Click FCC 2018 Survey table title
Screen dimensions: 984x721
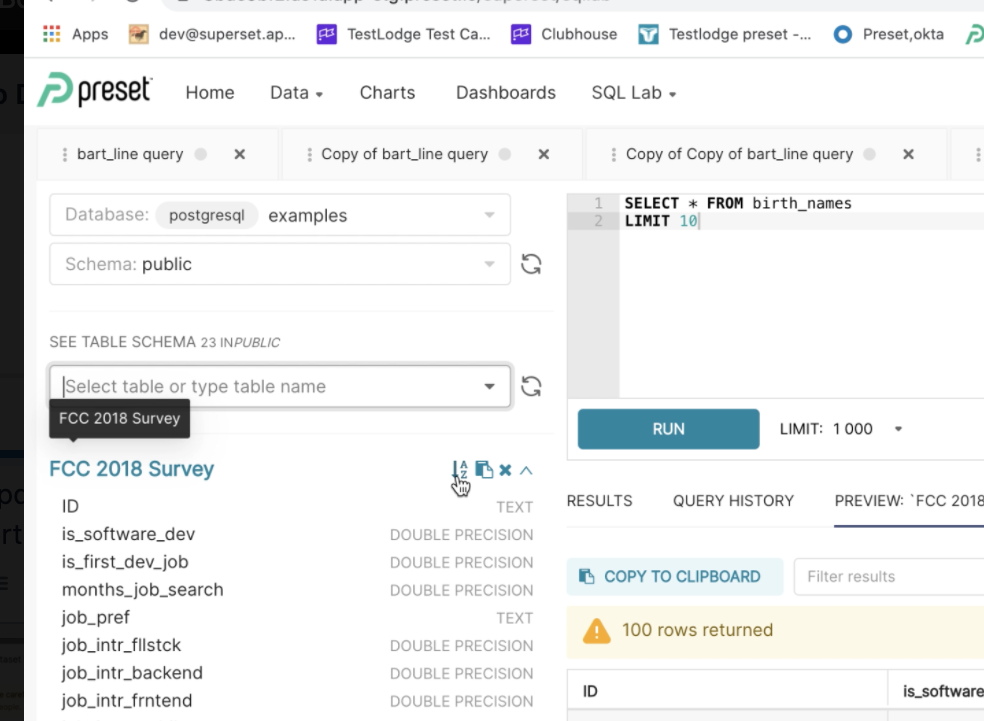tap(132, 469)
